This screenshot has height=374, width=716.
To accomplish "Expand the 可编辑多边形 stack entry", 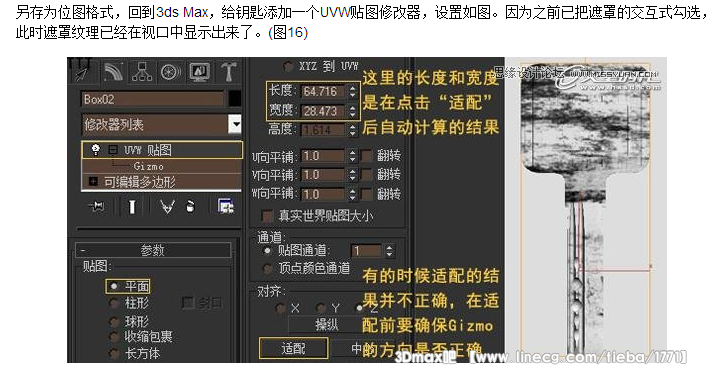I will click(x=93, y=182).
